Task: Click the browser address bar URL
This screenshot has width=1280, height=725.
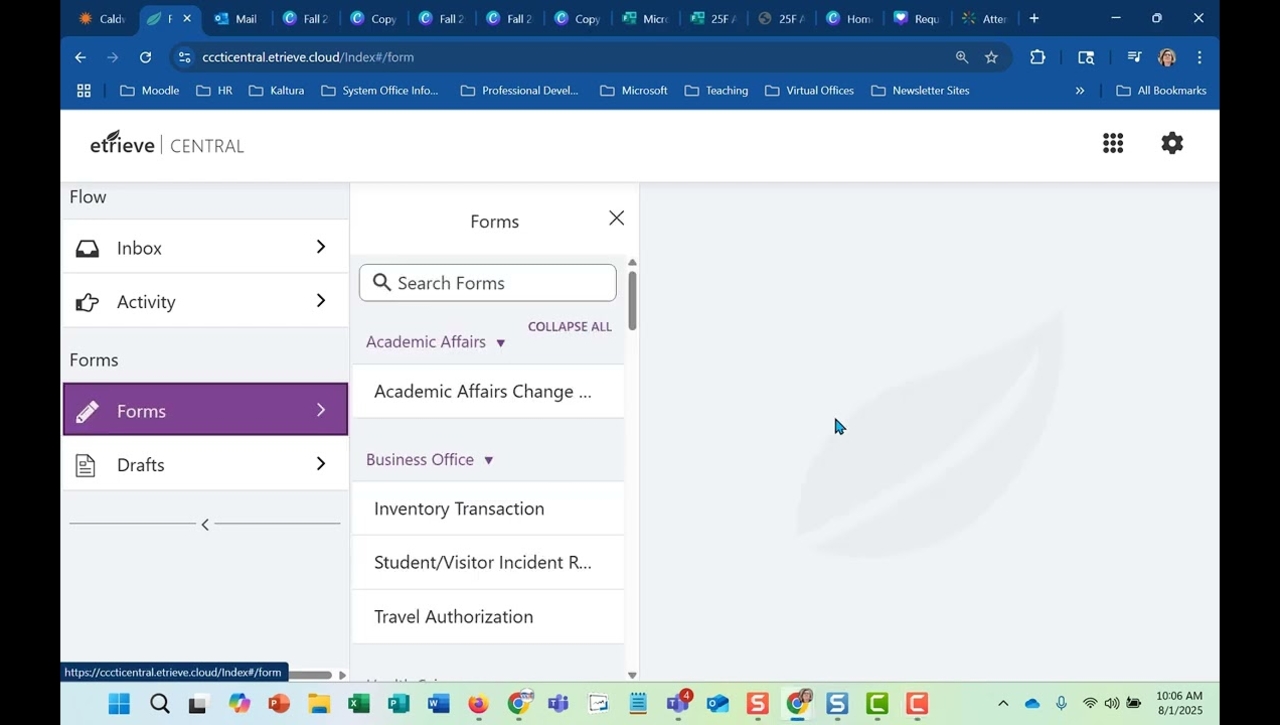Action: 308,57
